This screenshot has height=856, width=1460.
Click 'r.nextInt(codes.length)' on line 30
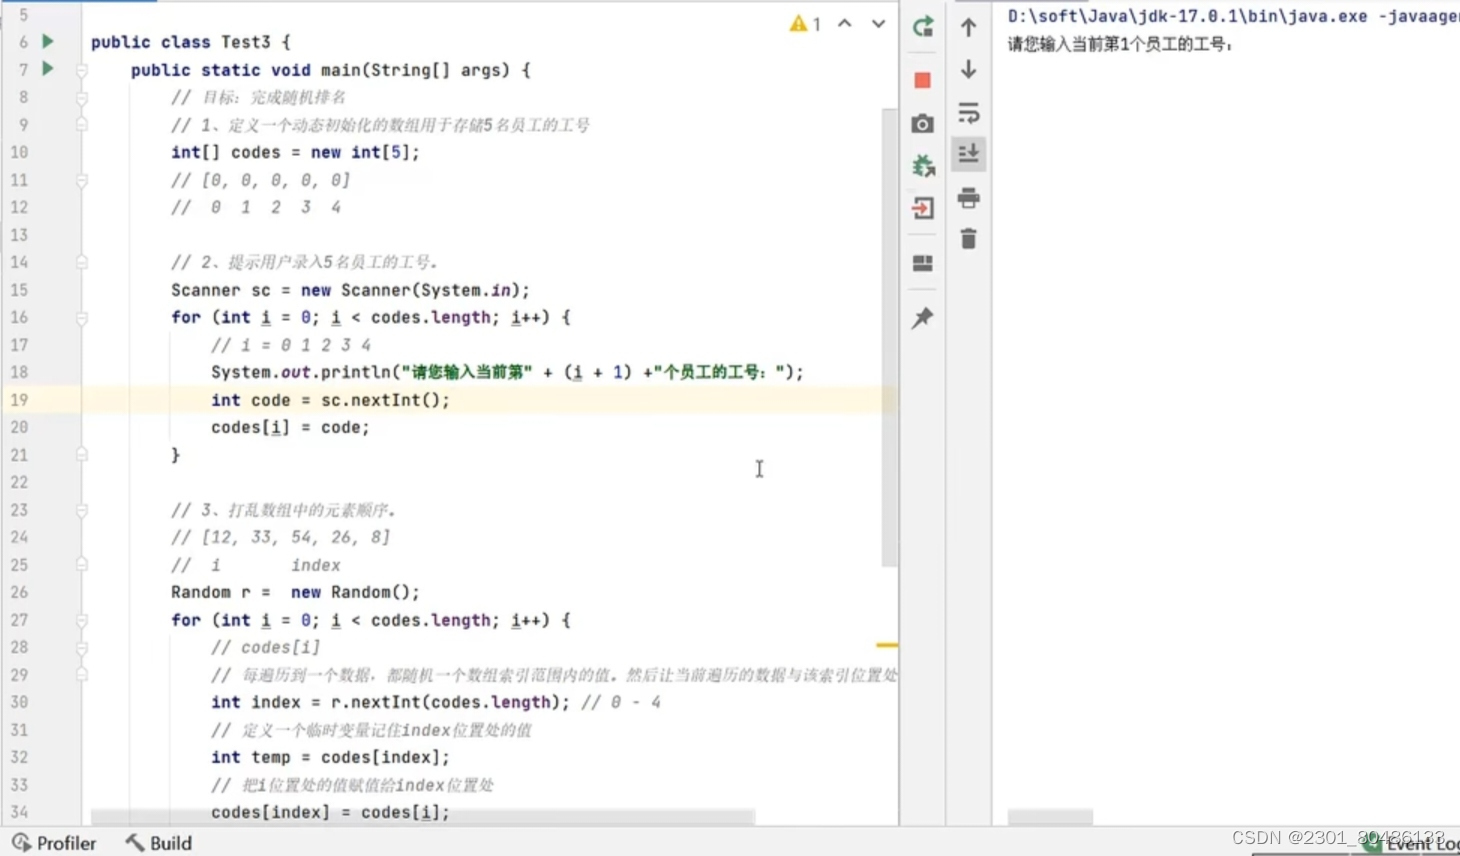(x=445, y=702)
